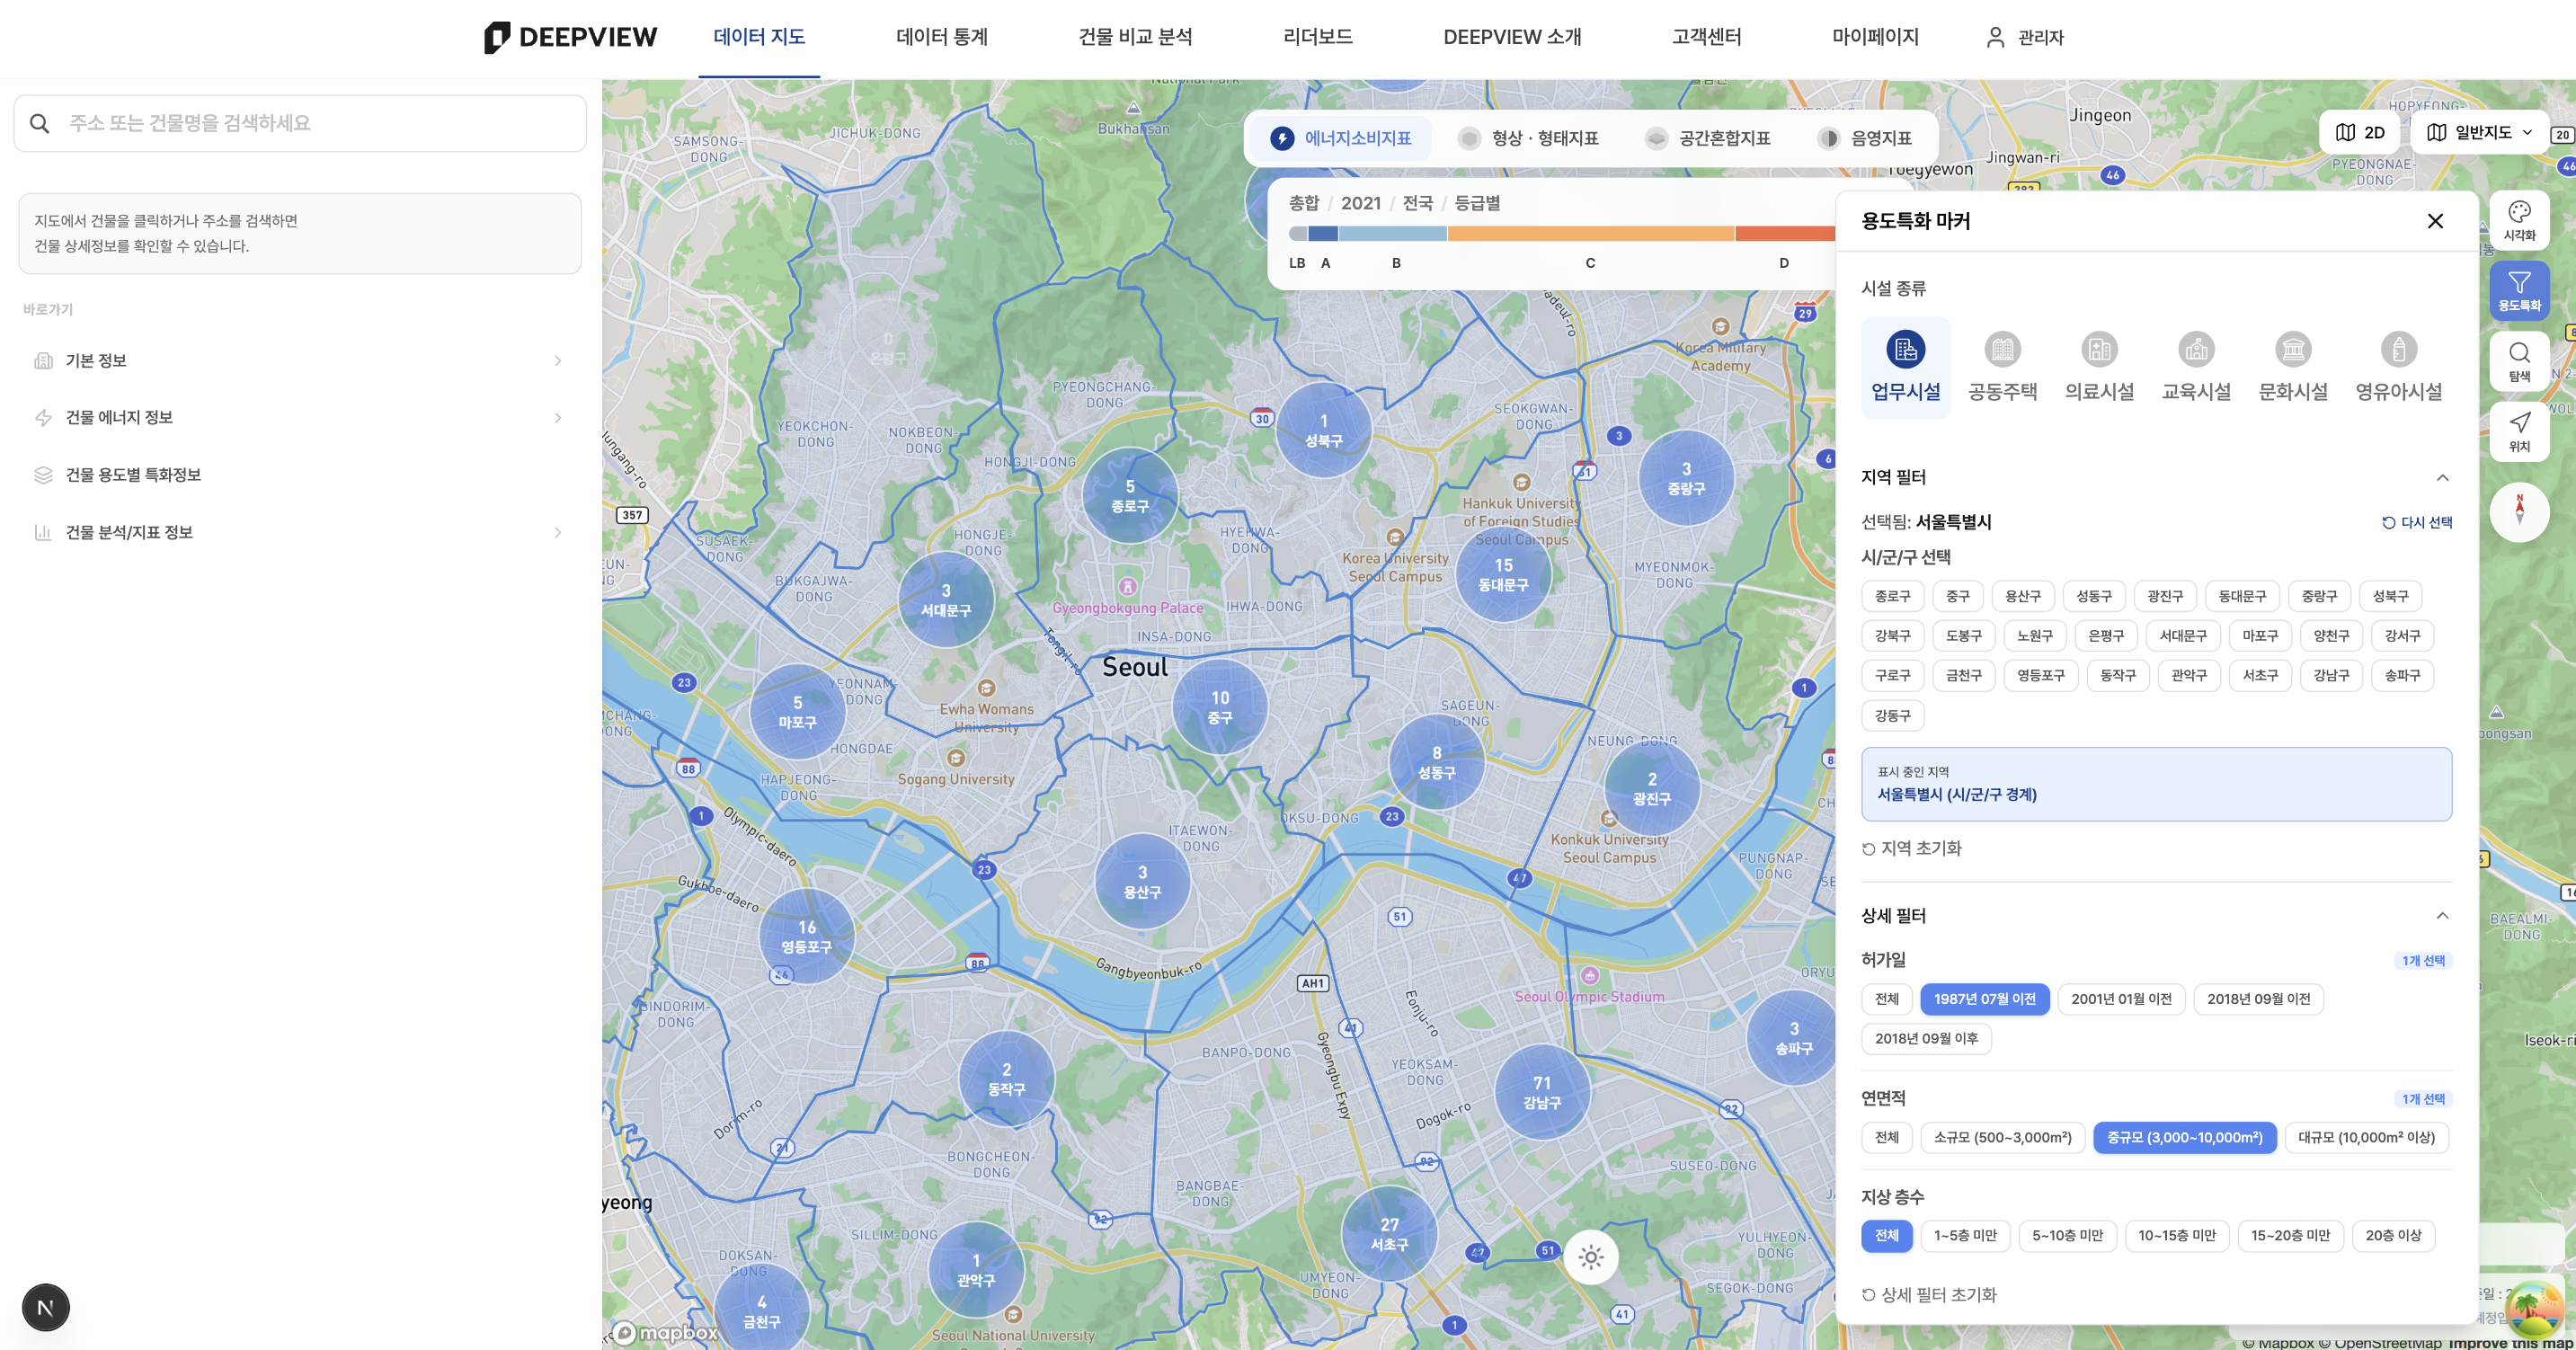This screenshot has width=2576, height=1350.
Task: Select 2001년 01월 이전 permit date filter
Action: tap(2121, 998)
